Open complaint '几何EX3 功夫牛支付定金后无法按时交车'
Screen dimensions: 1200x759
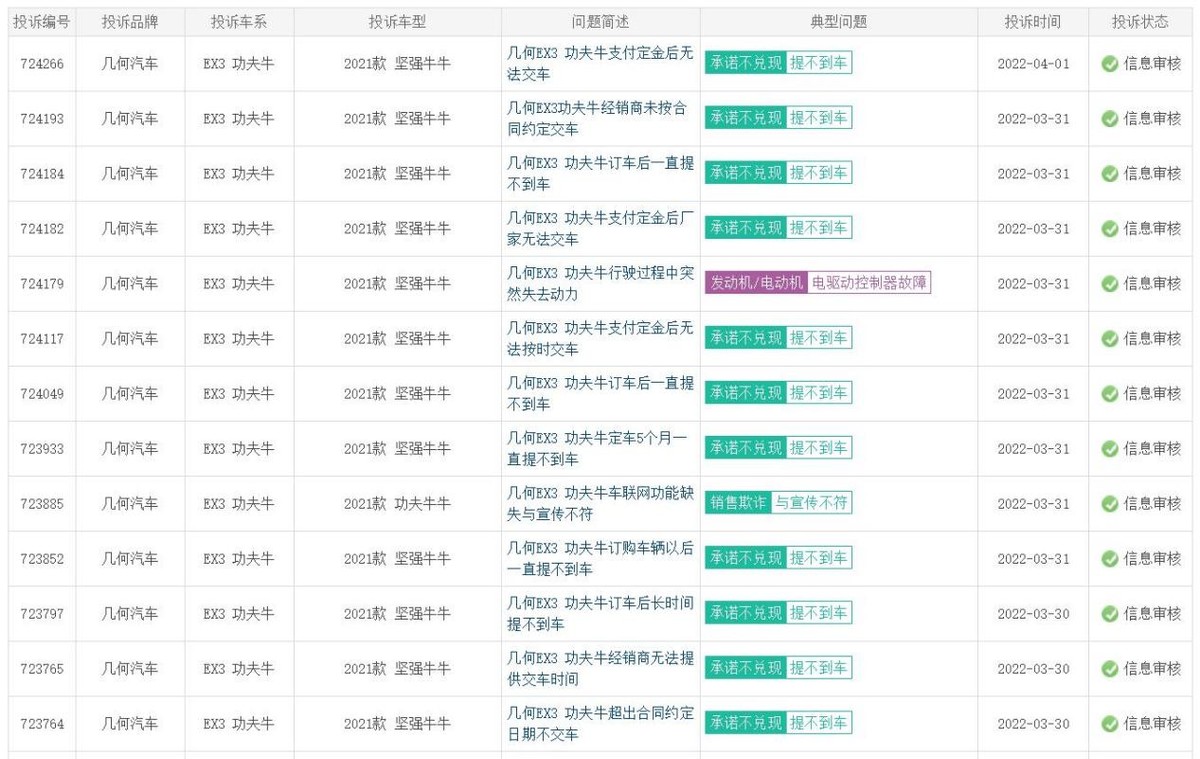(x=600, y=339)
